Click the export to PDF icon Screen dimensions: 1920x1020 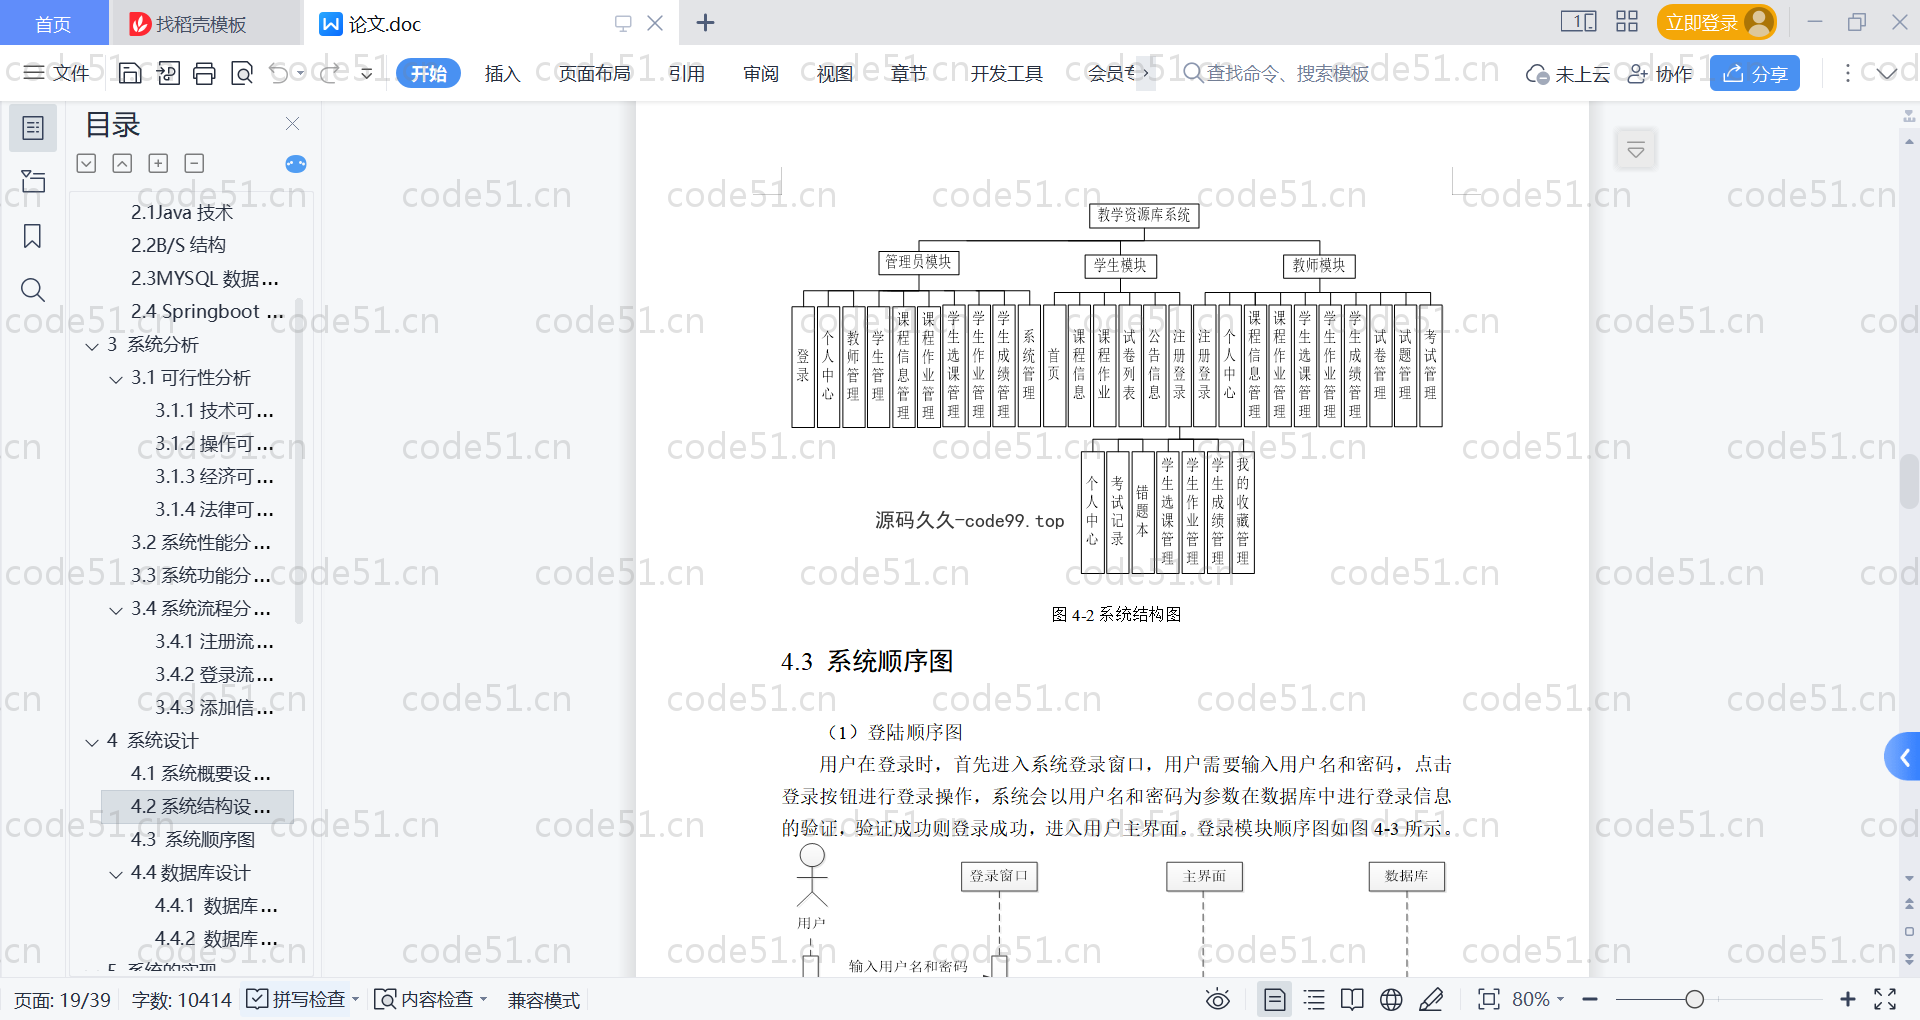(168, 73)
